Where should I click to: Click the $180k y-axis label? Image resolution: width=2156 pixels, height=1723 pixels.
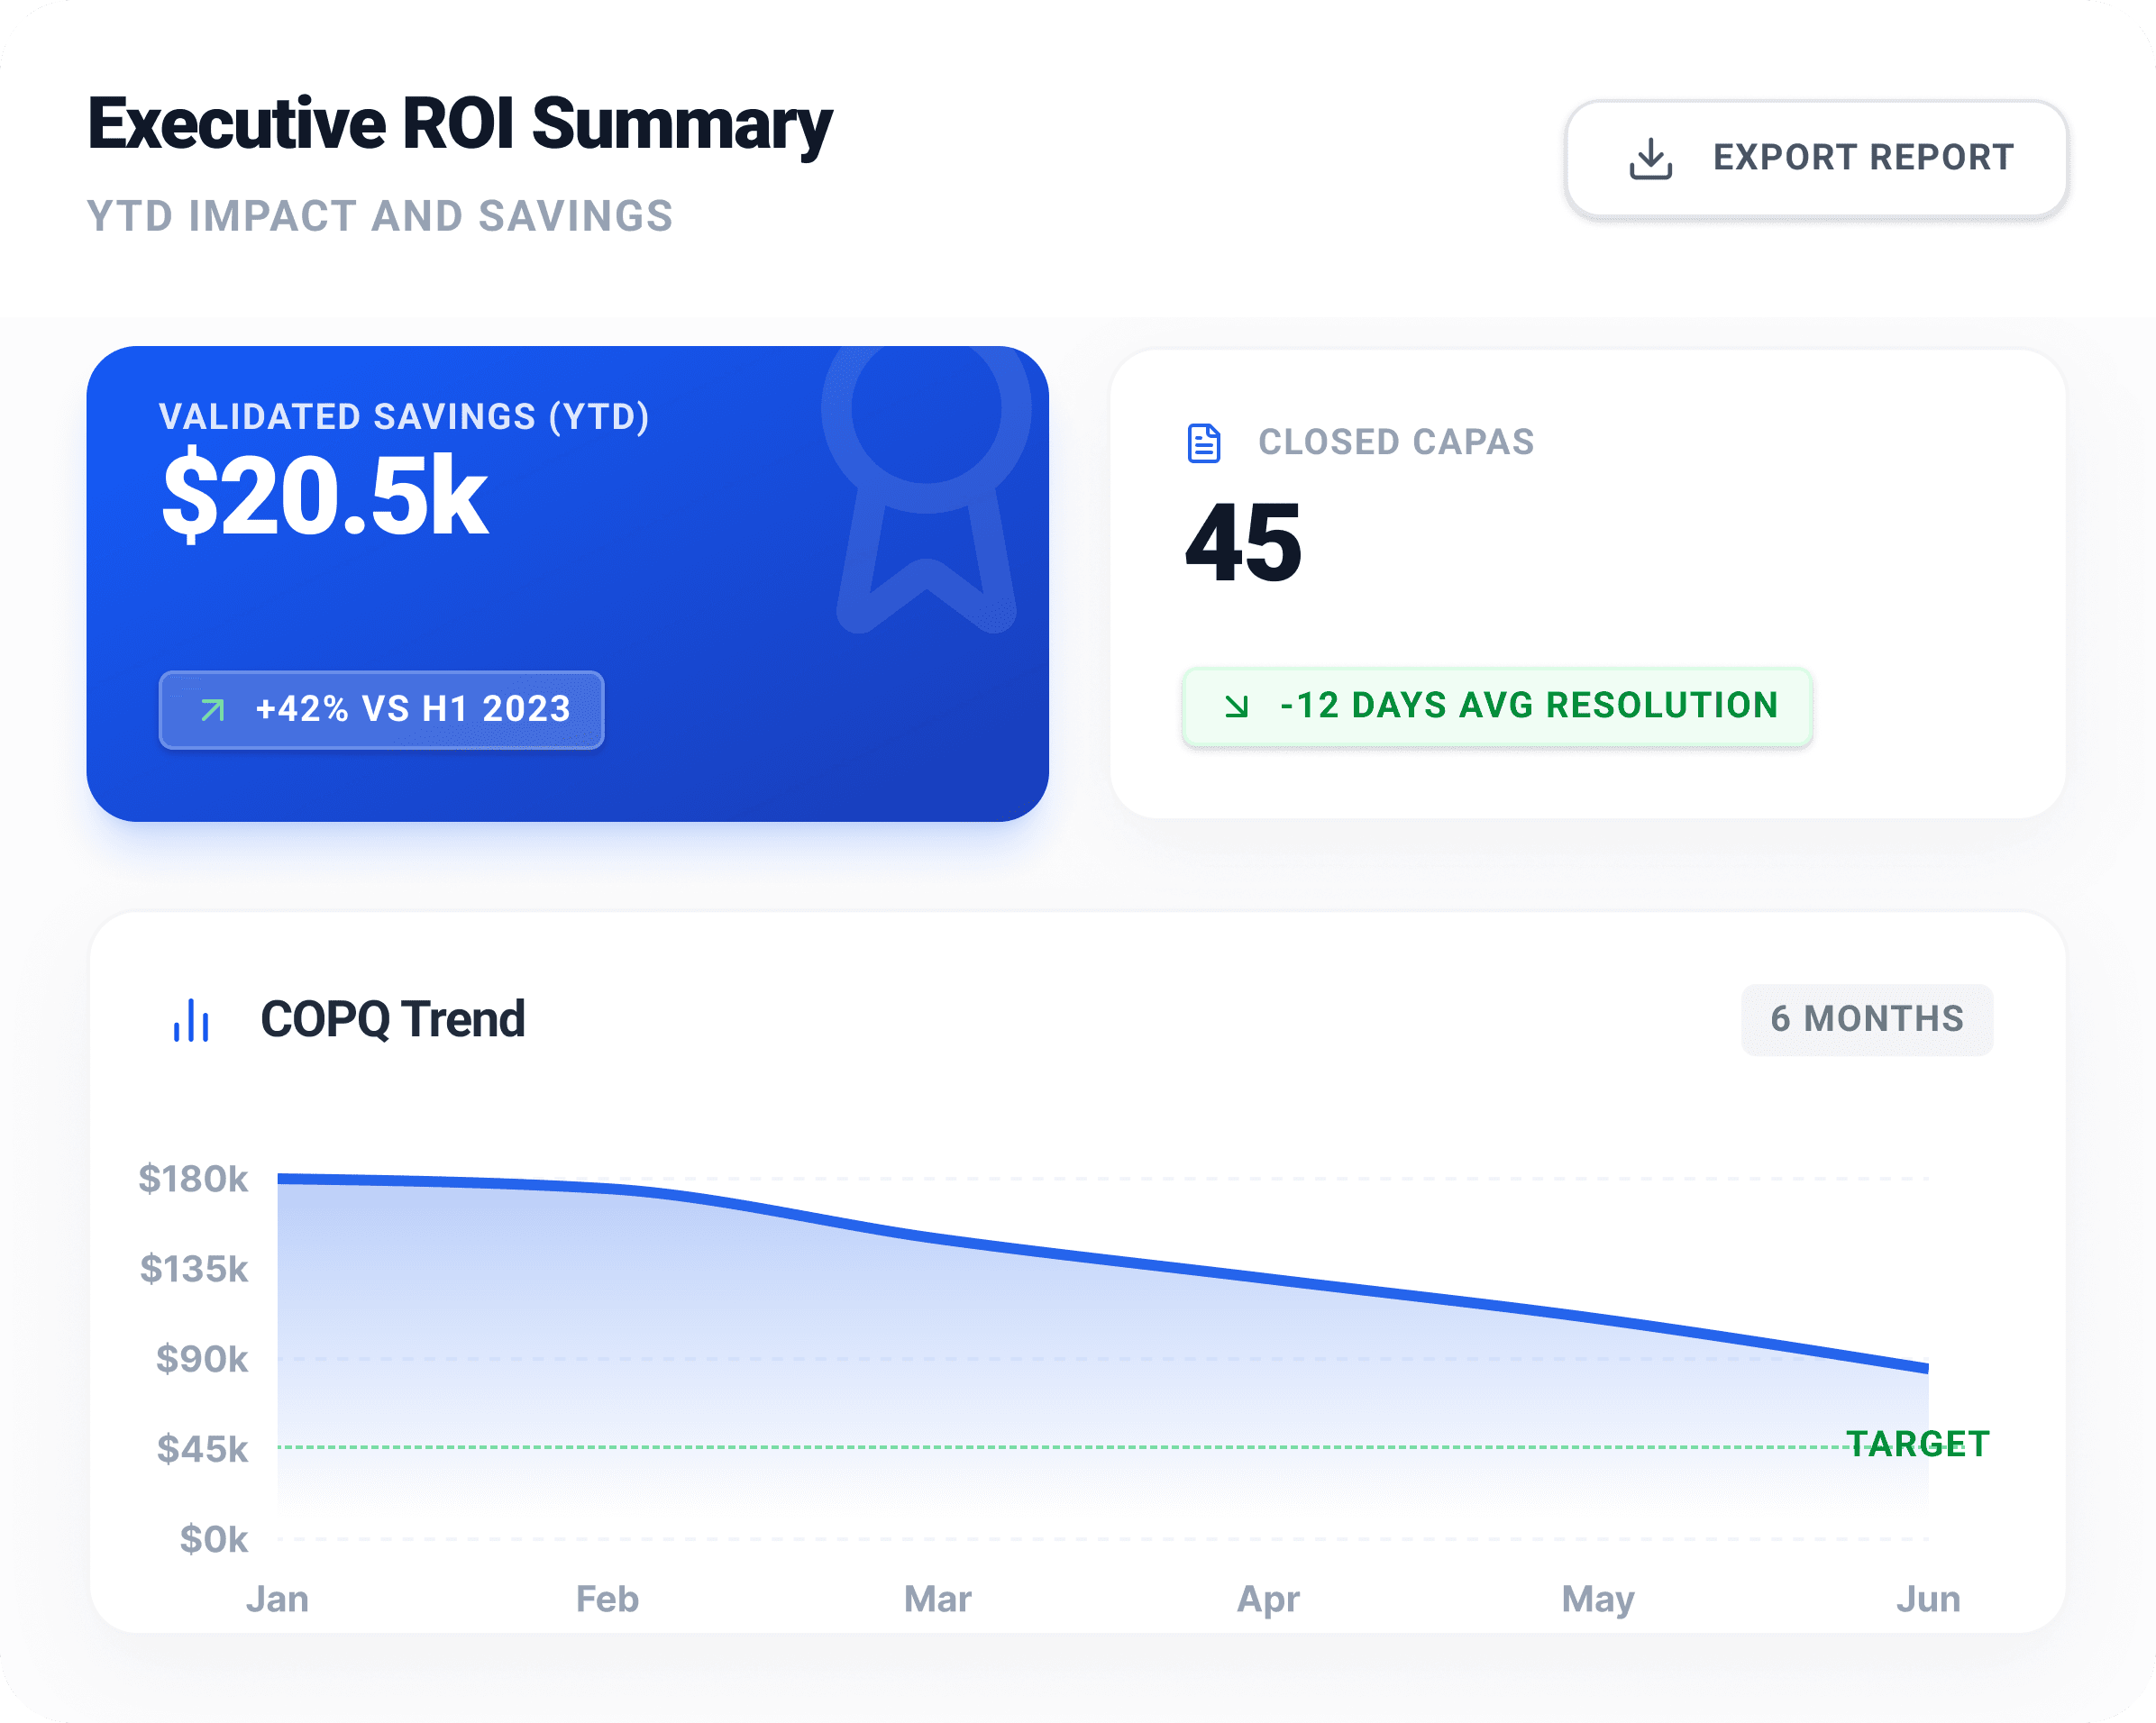[x=193, y=1179]
